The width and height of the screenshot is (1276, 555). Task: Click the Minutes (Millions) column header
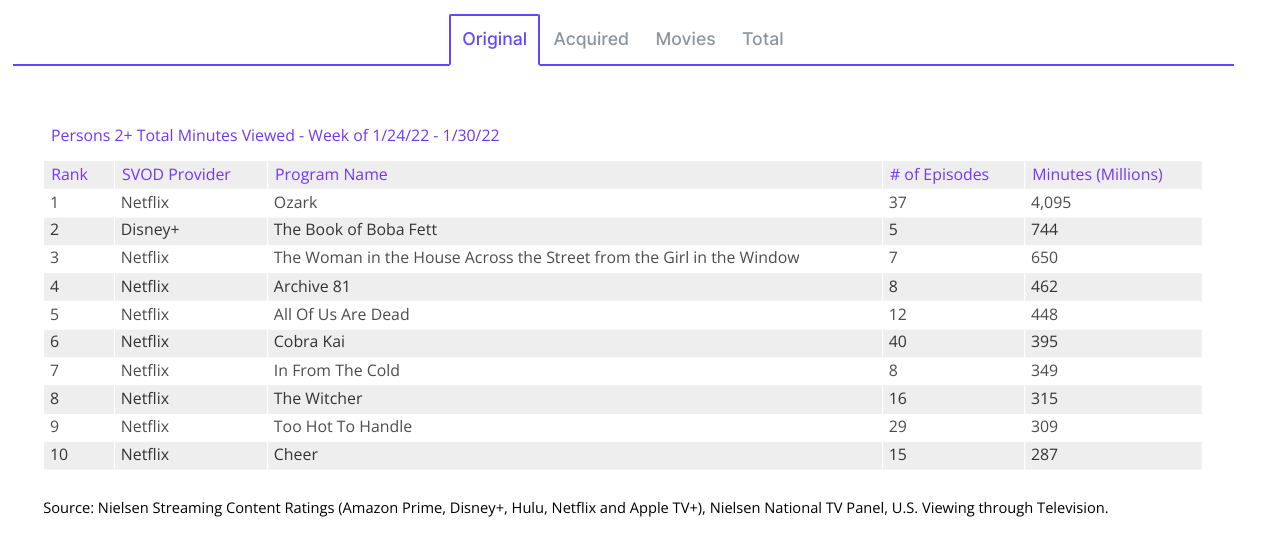click(x=1097, y=175)
